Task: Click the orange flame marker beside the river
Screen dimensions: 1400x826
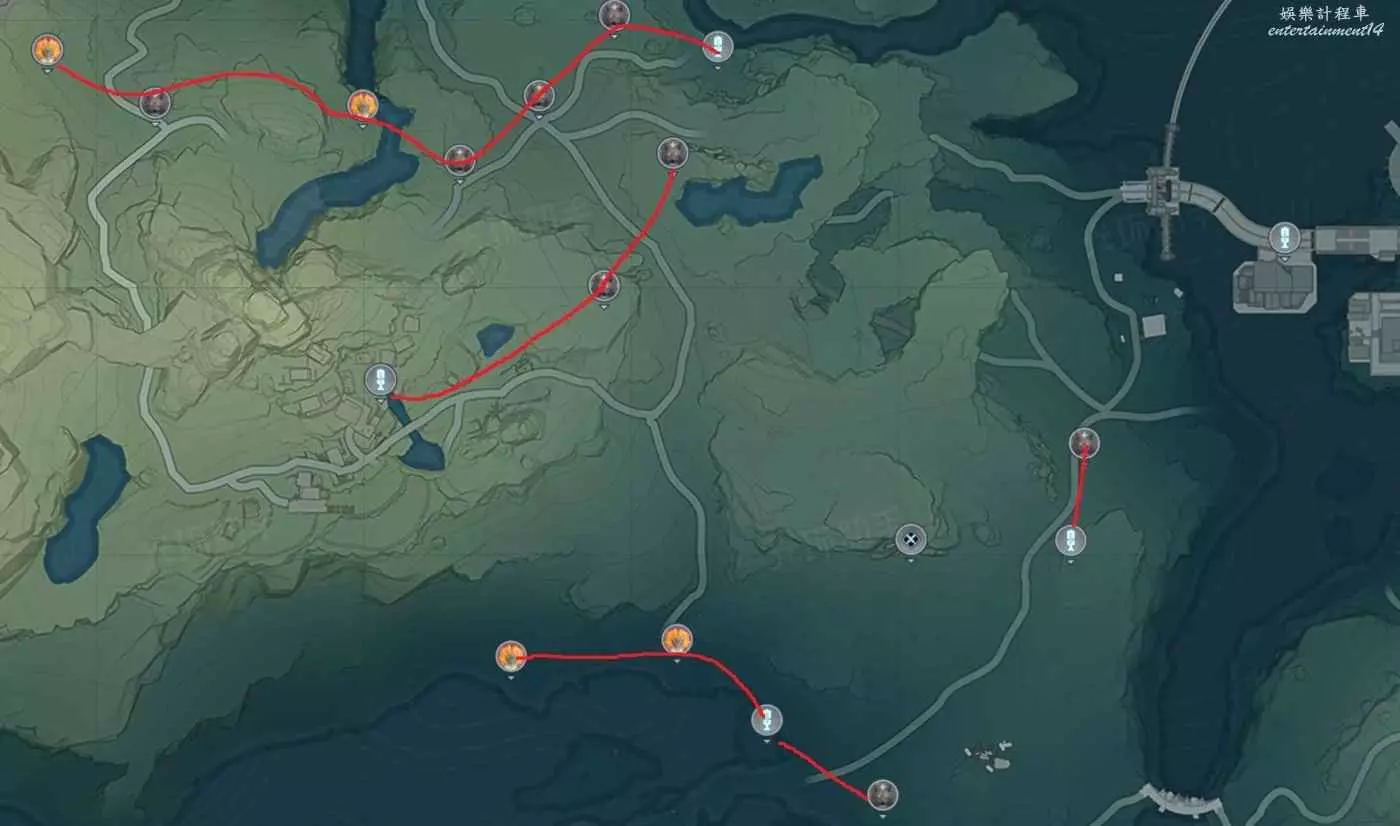Action: pyautogui.click(x=363, y=104)
